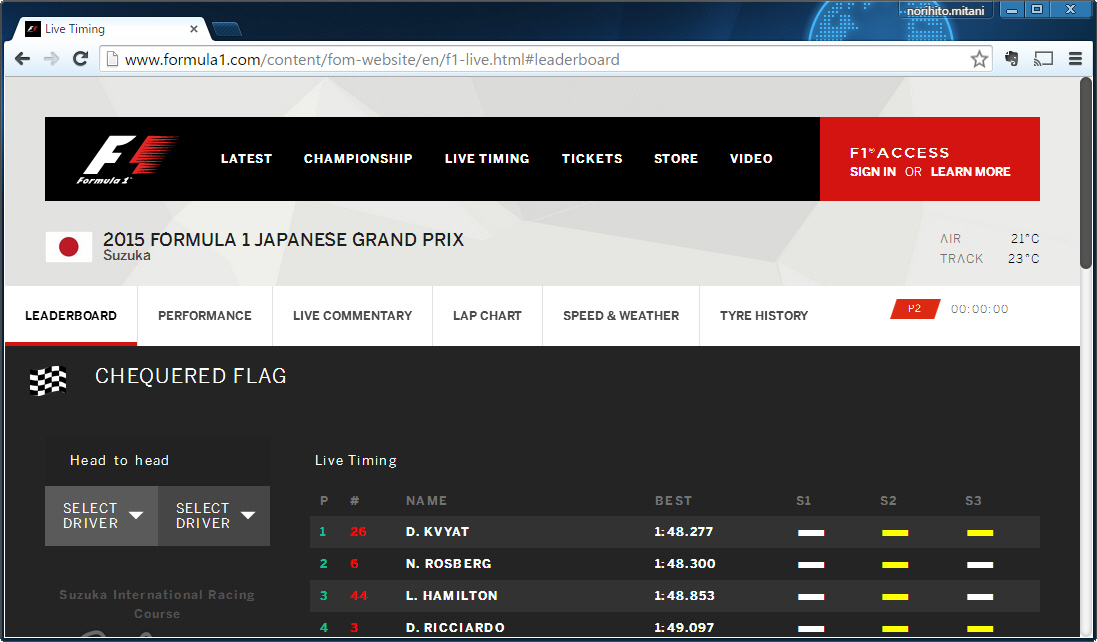Click the CHEQUERED FLAG status text

pos(191,376)
